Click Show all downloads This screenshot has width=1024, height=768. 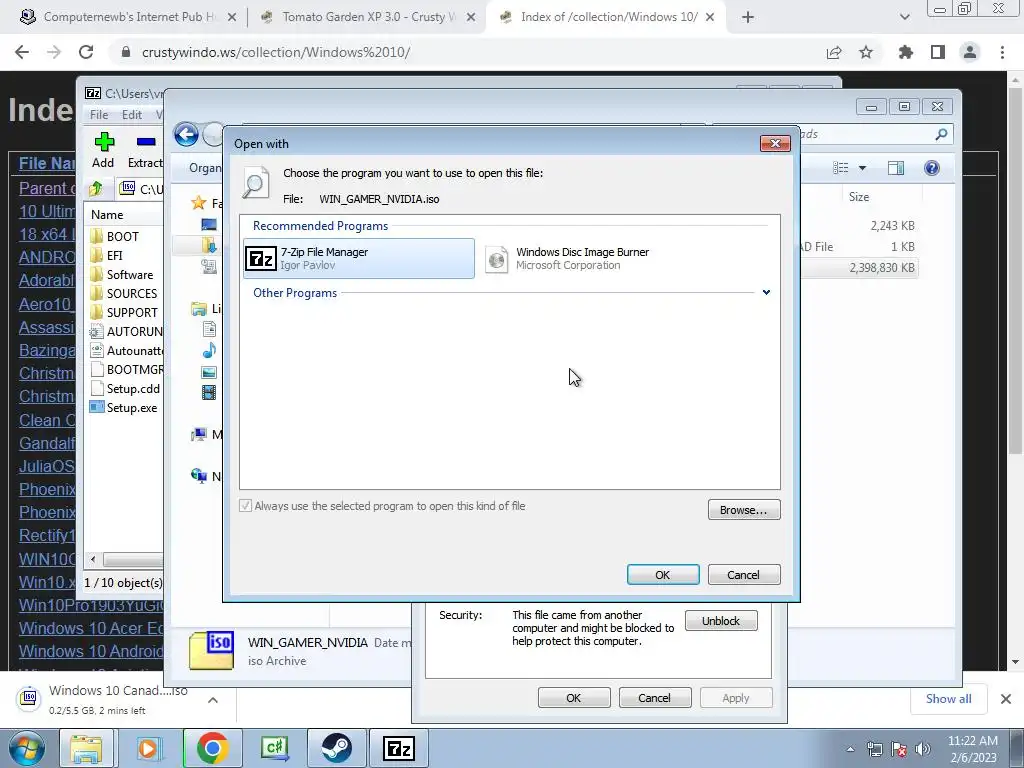[x=948, y=699]
